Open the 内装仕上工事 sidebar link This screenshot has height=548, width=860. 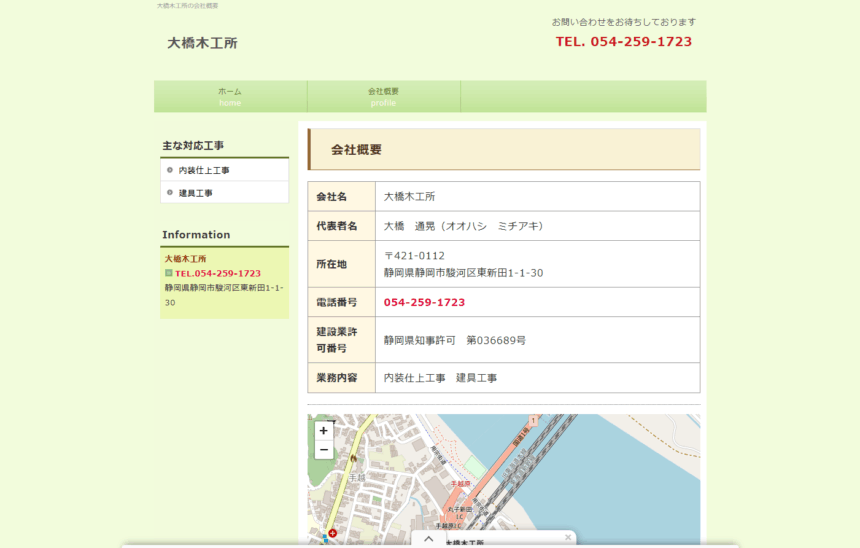(x=204, y=171)
